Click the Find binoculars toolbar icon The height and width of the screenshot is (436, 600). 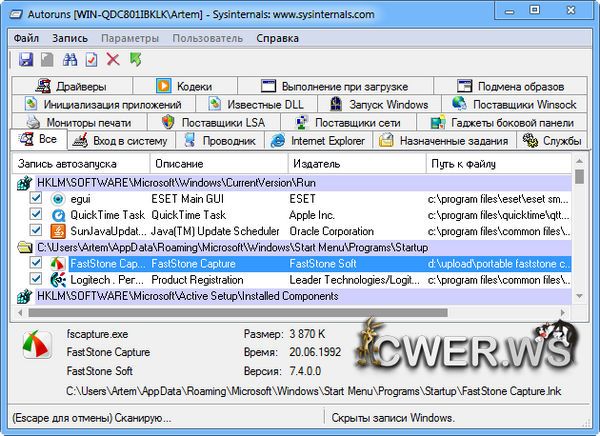click(69, 60)
